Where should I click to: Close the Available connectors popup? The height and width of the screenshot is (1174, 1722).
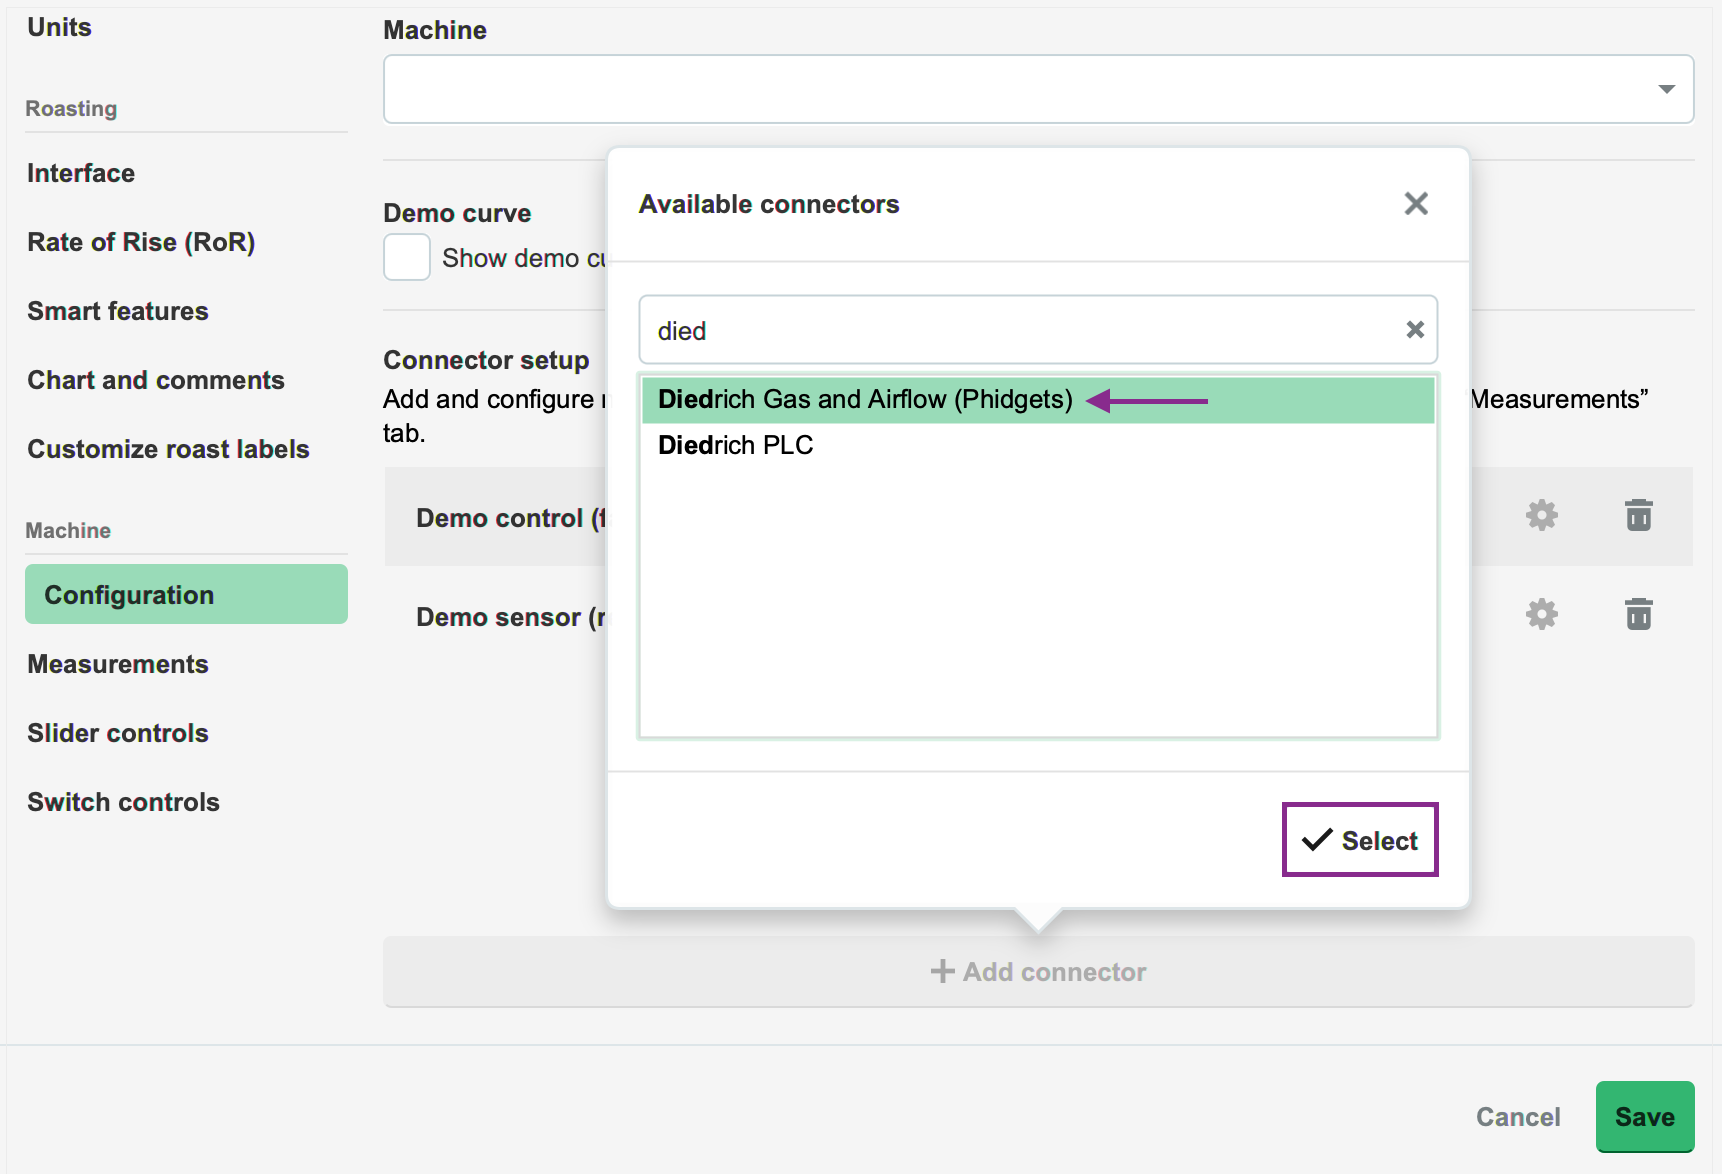point(1415,204)
